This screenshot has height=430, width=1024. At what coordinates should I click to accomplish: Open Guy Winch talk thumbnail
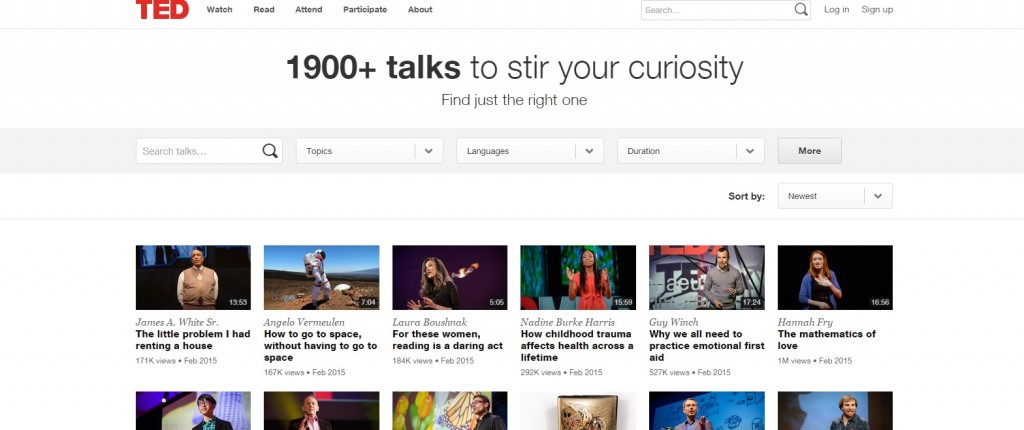(x=707, y=278)
